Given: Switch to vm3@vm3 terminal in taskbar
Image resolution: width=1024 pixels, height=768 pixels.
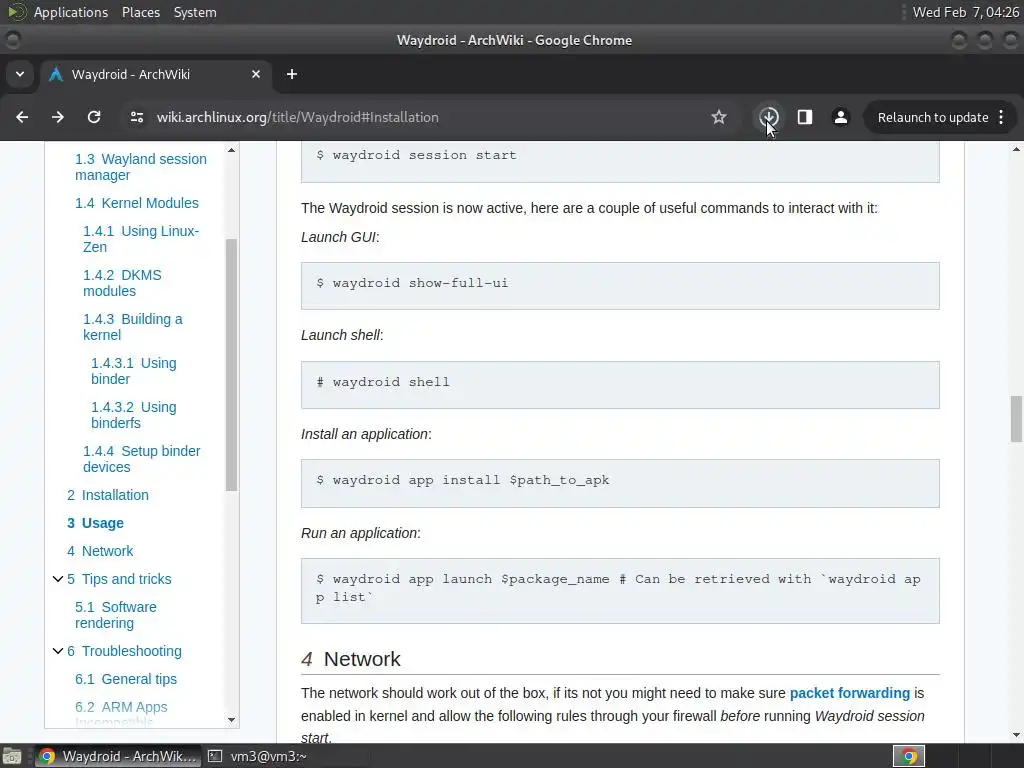Looking at the screenshot, I should (257, 756).
